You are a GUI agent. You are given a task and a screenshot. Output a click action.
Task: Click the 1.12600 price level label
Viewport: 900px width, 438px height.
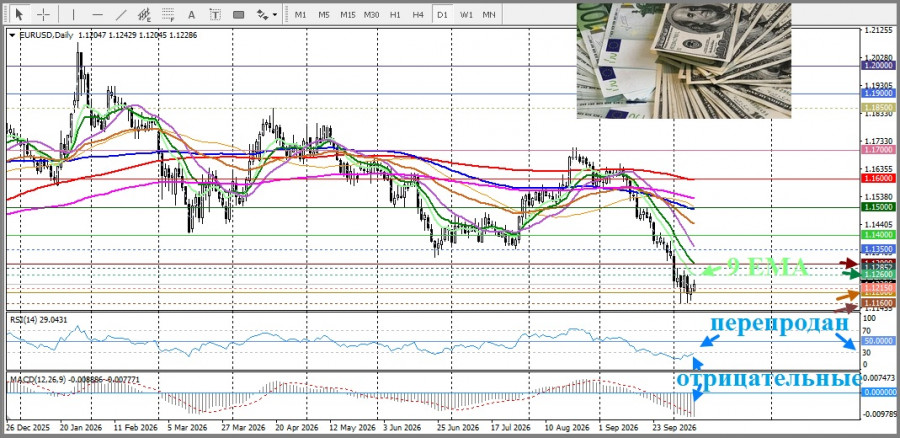pyautogui.click(x=878, y=275)
